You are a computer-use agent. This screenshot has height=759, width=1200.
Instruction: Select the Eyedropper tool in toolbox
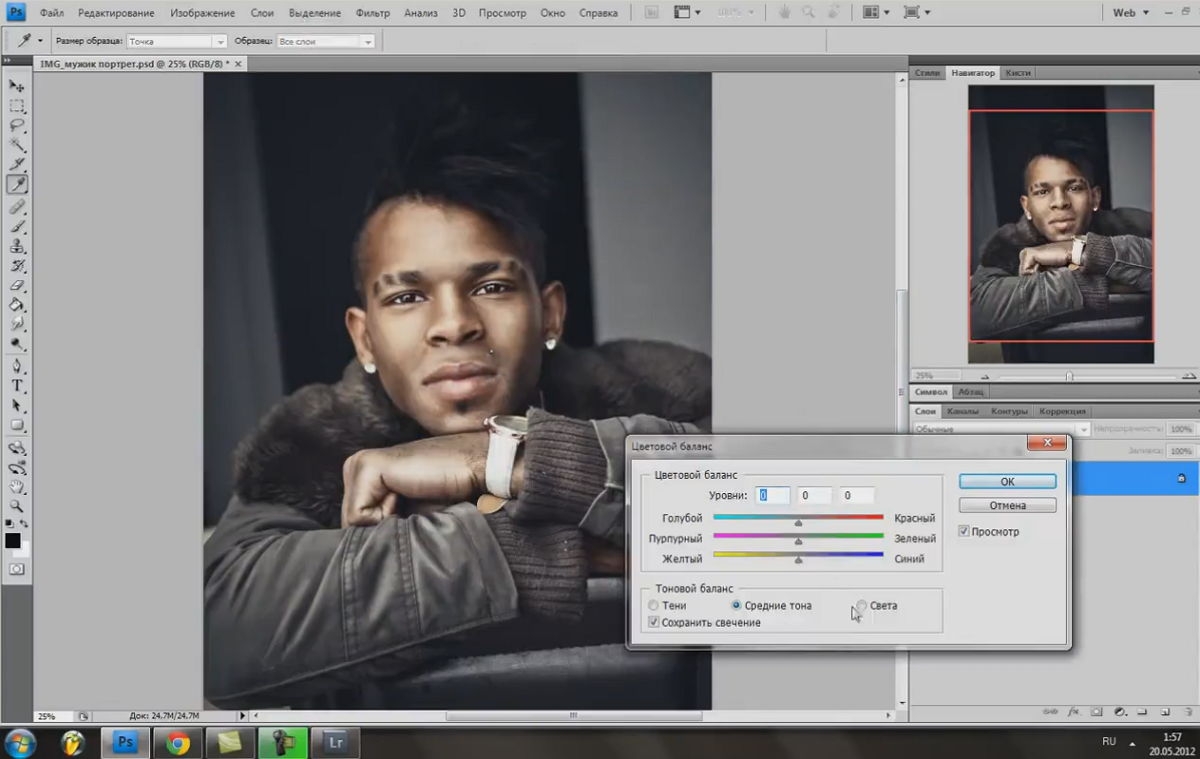(17, 185)
